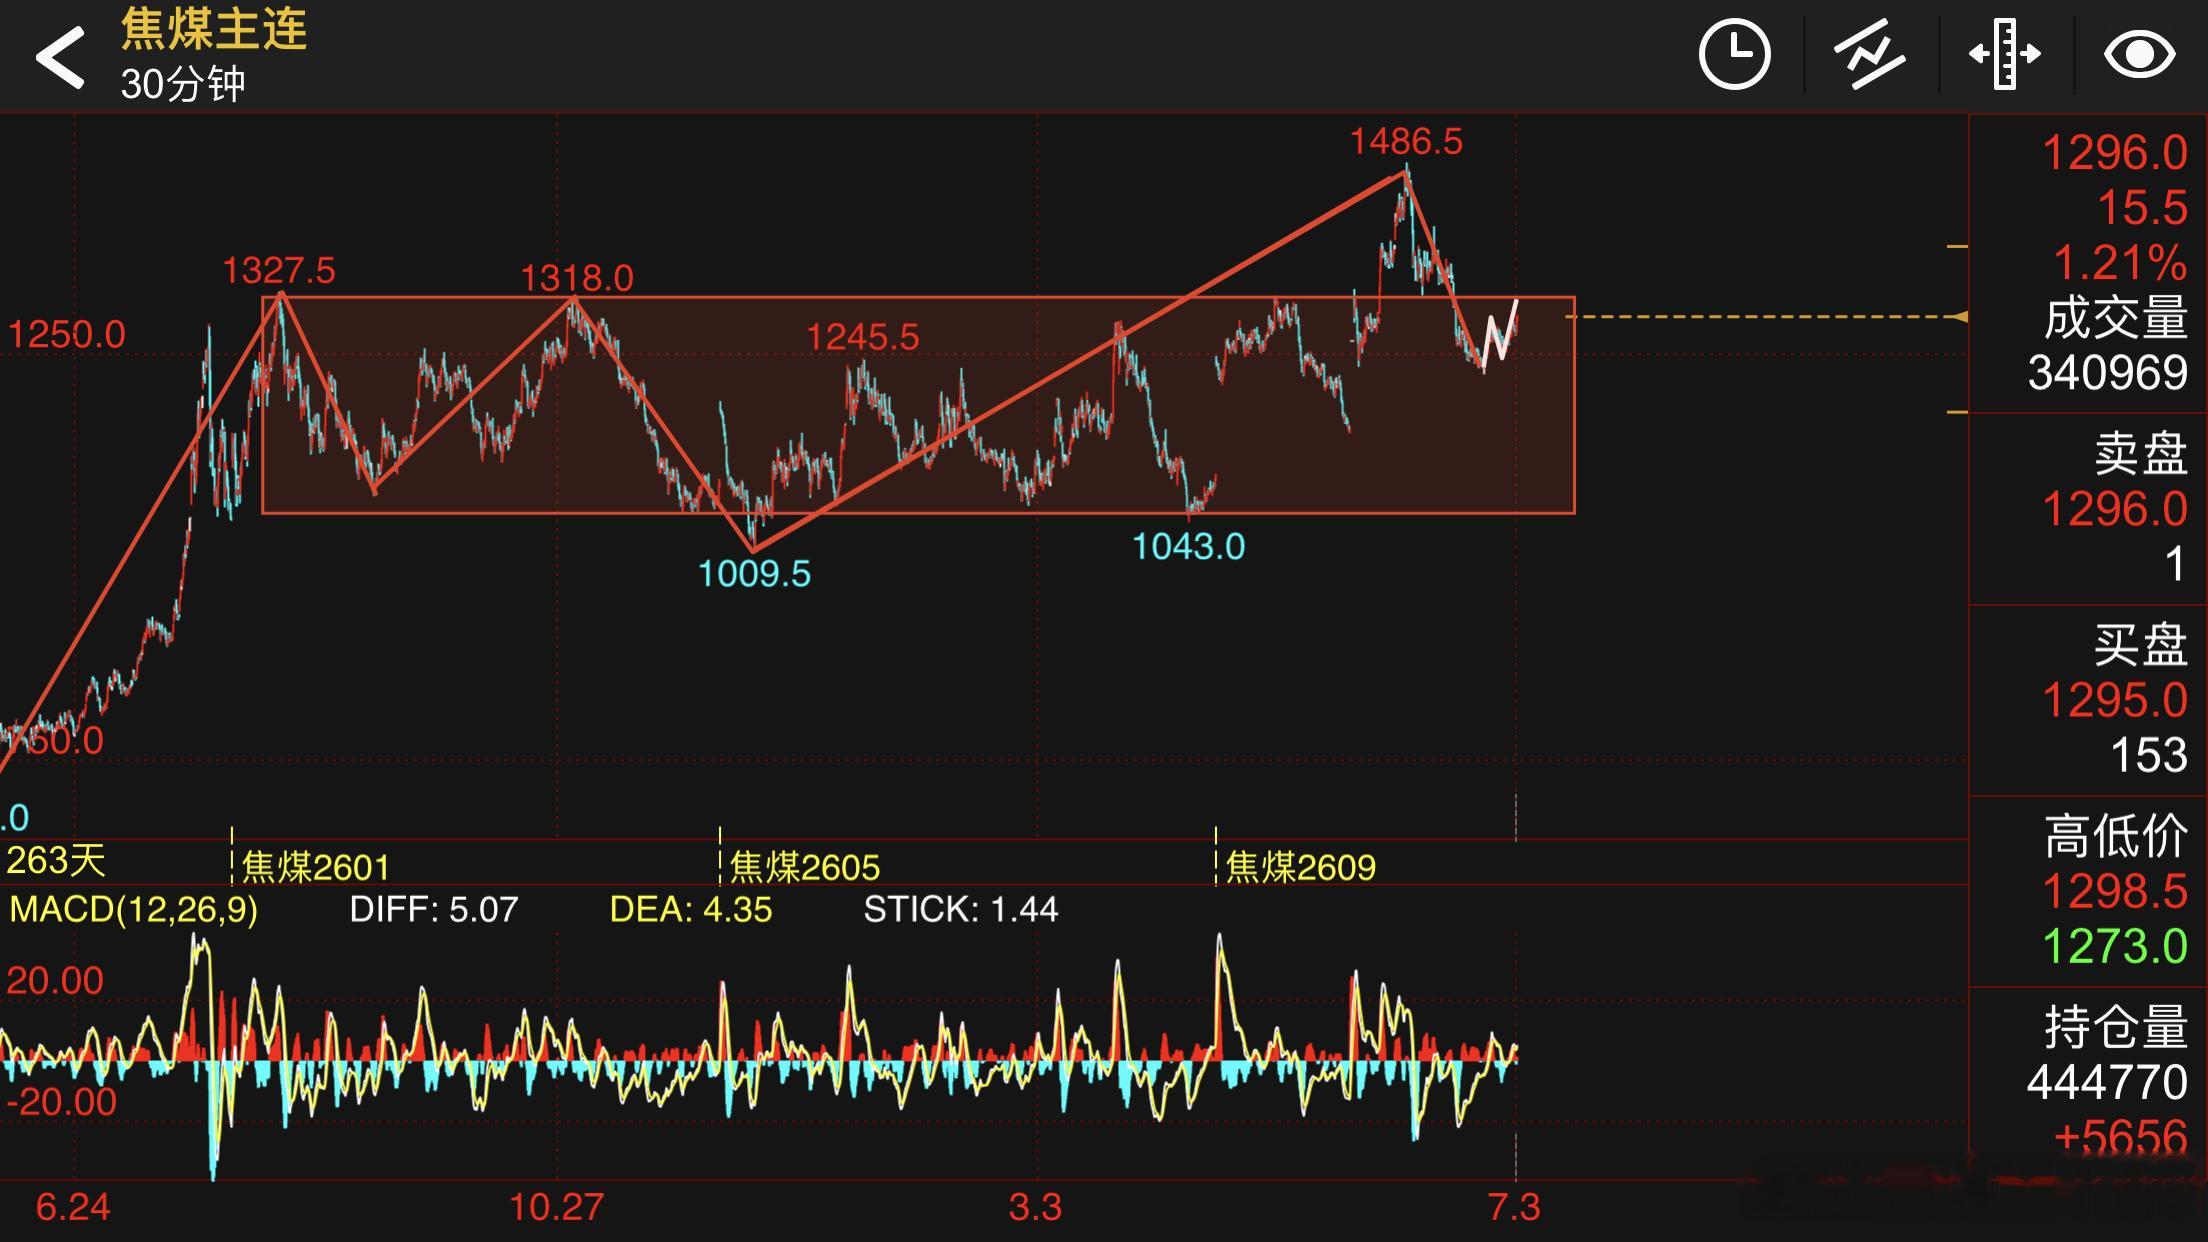Screen dimensions: 2208x1242
Task: Select the volume value 340969
Action: 2108,373
